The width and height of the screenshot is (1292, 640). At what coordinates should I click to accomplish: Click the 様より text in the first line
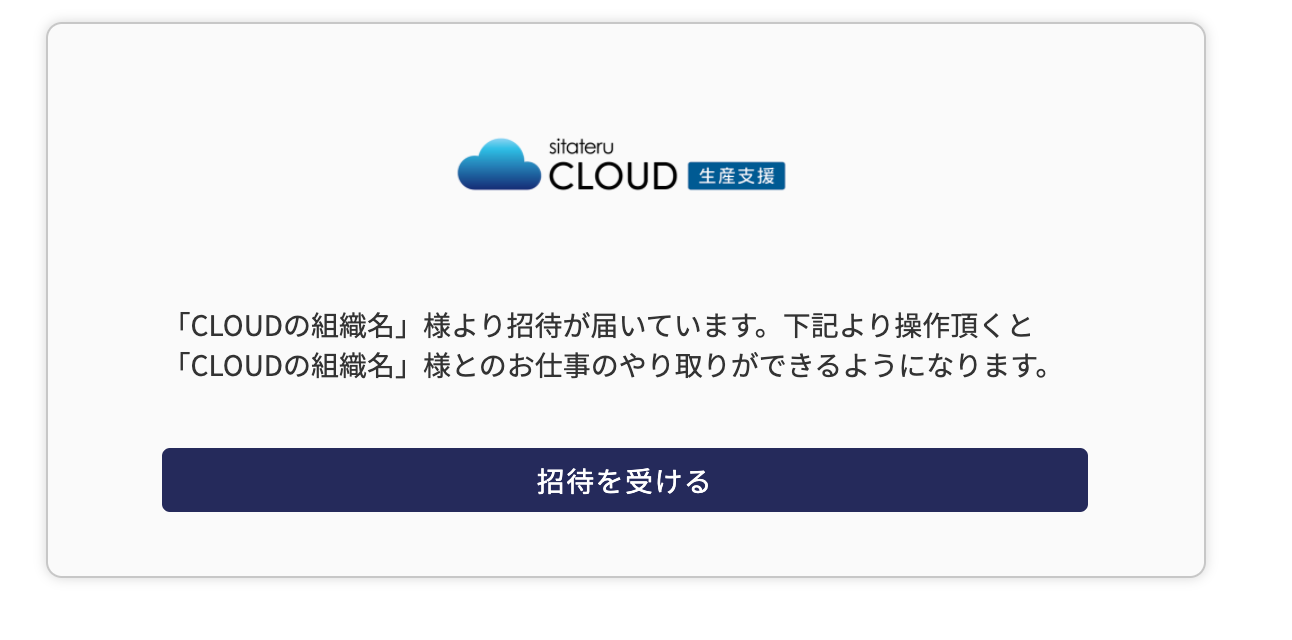click(464, 327)
